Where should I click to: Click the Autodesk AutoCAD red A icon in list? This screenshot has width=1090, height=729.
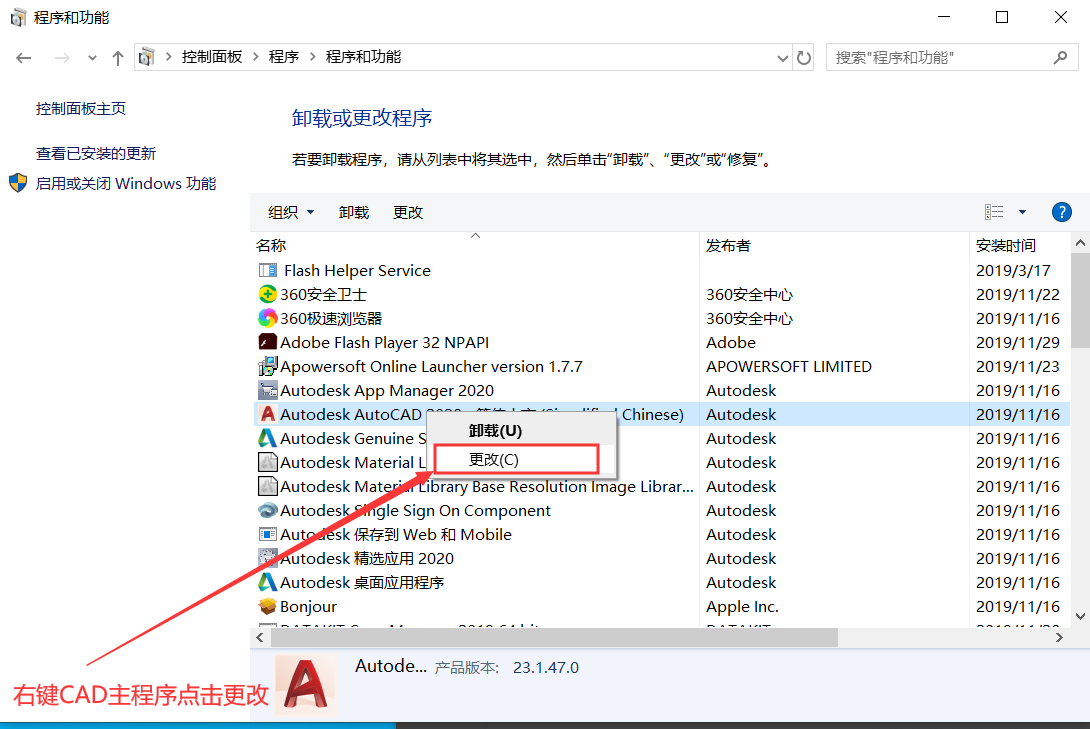coord(268,414)
